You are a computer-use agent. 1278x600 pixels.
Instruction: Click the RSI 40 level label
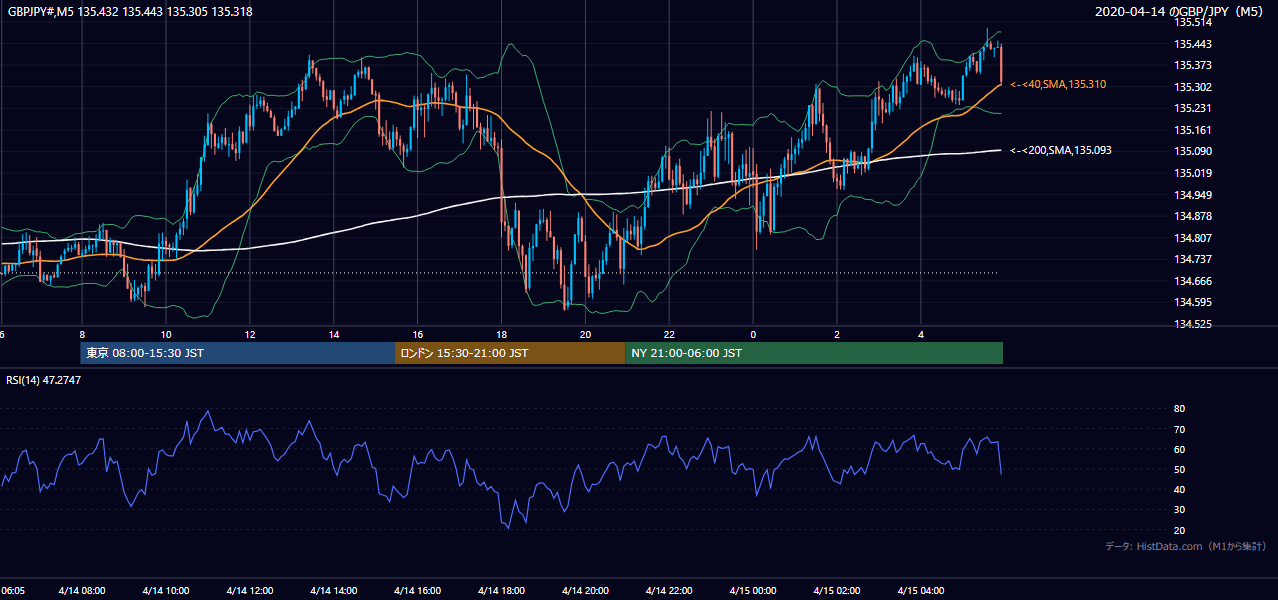tap(1179, 489)
